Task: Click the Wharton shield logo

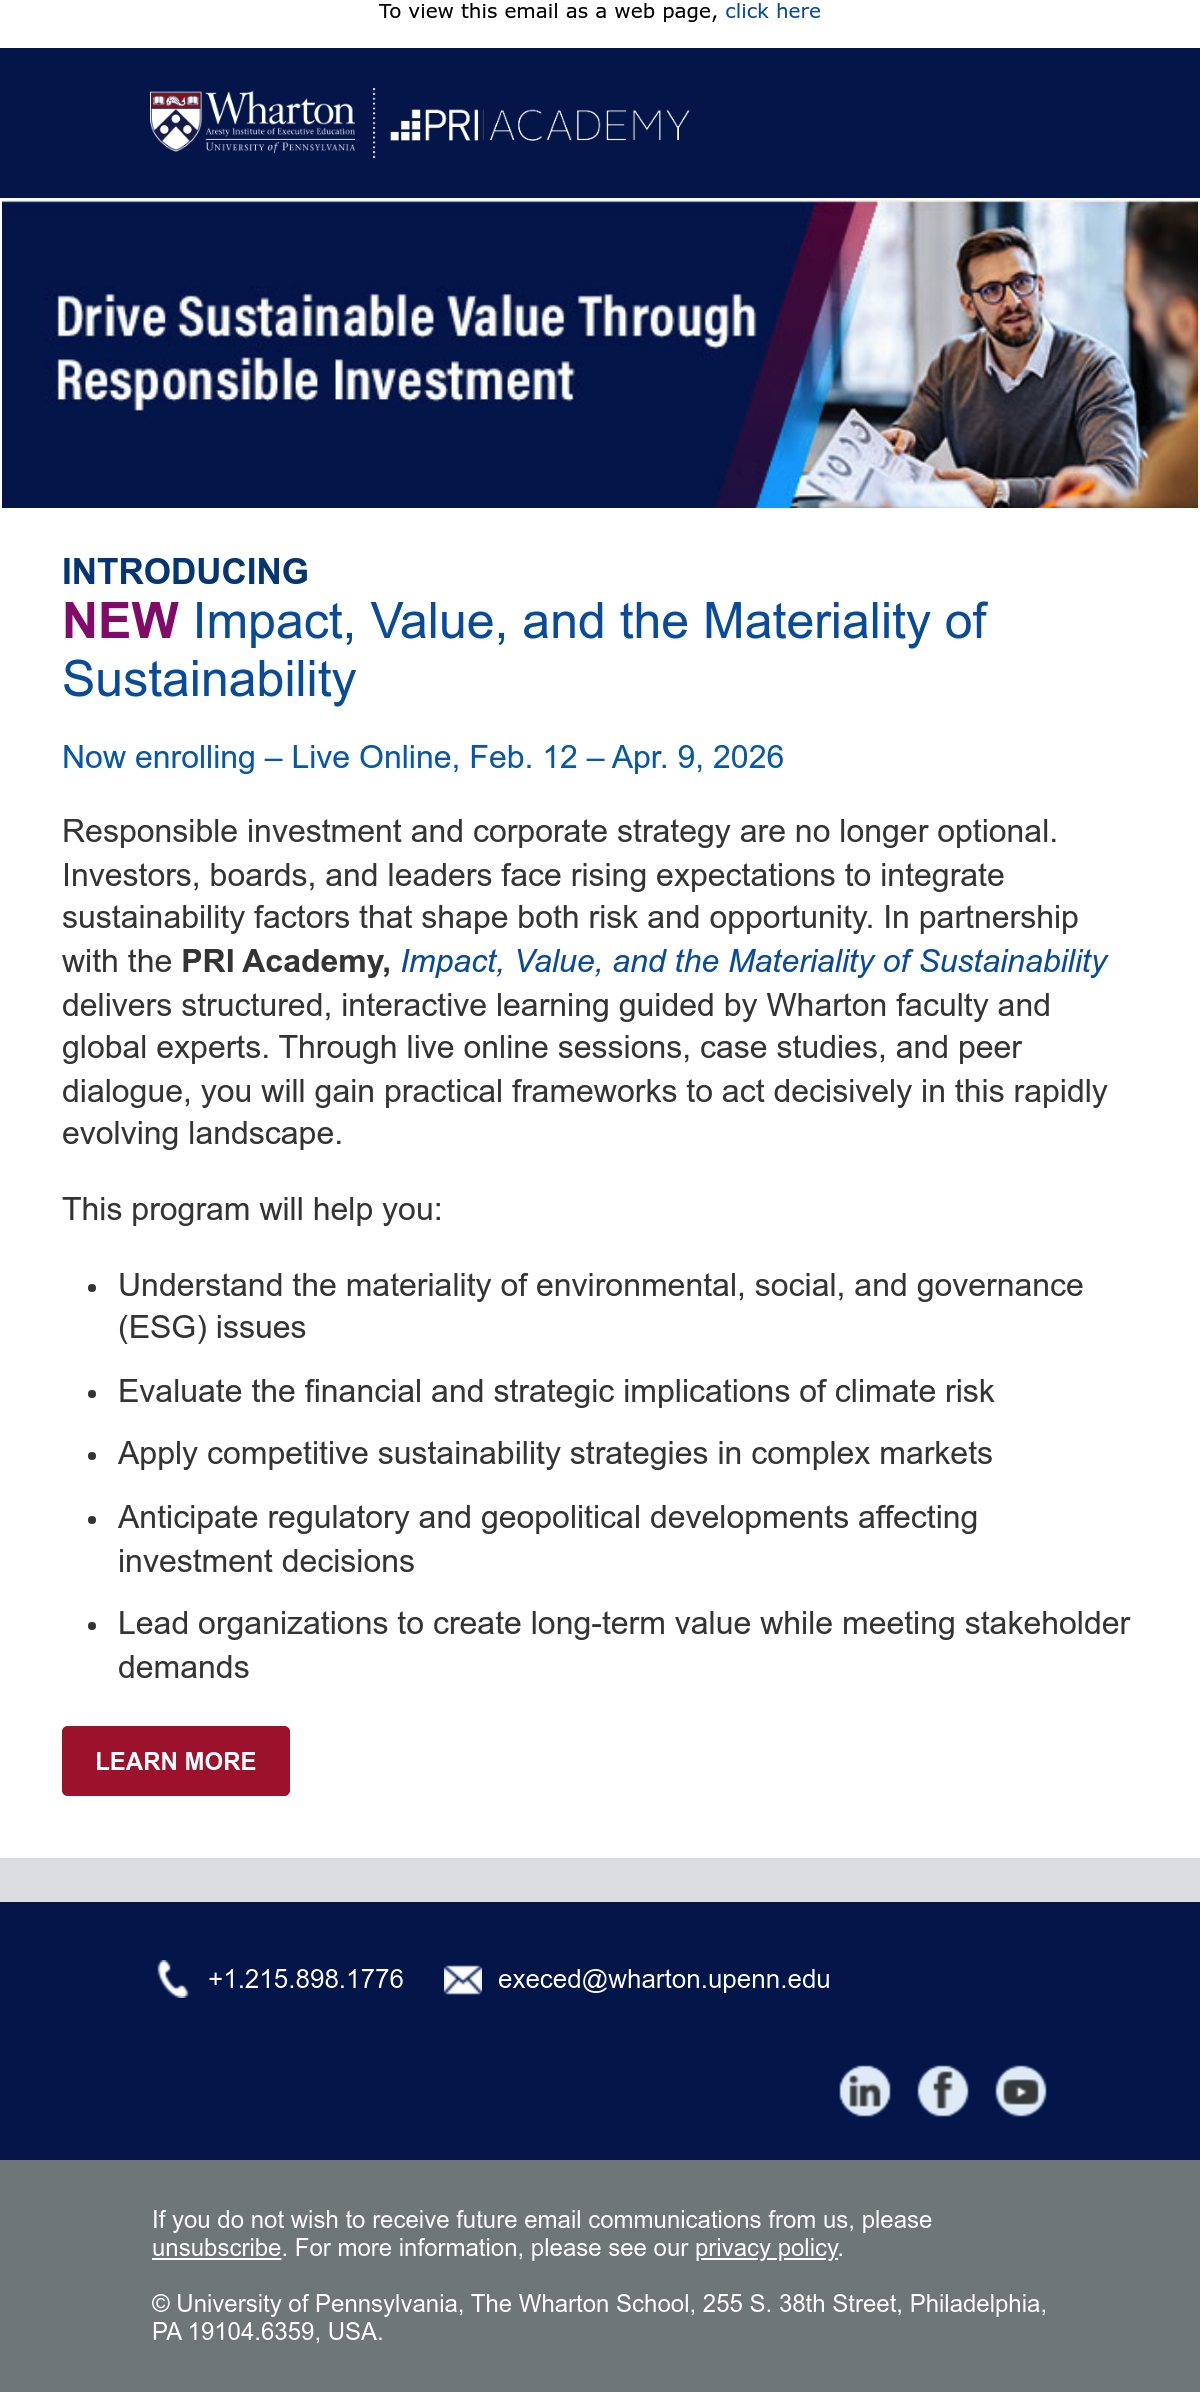Action: pyautogui.click(x=176, y=122)
